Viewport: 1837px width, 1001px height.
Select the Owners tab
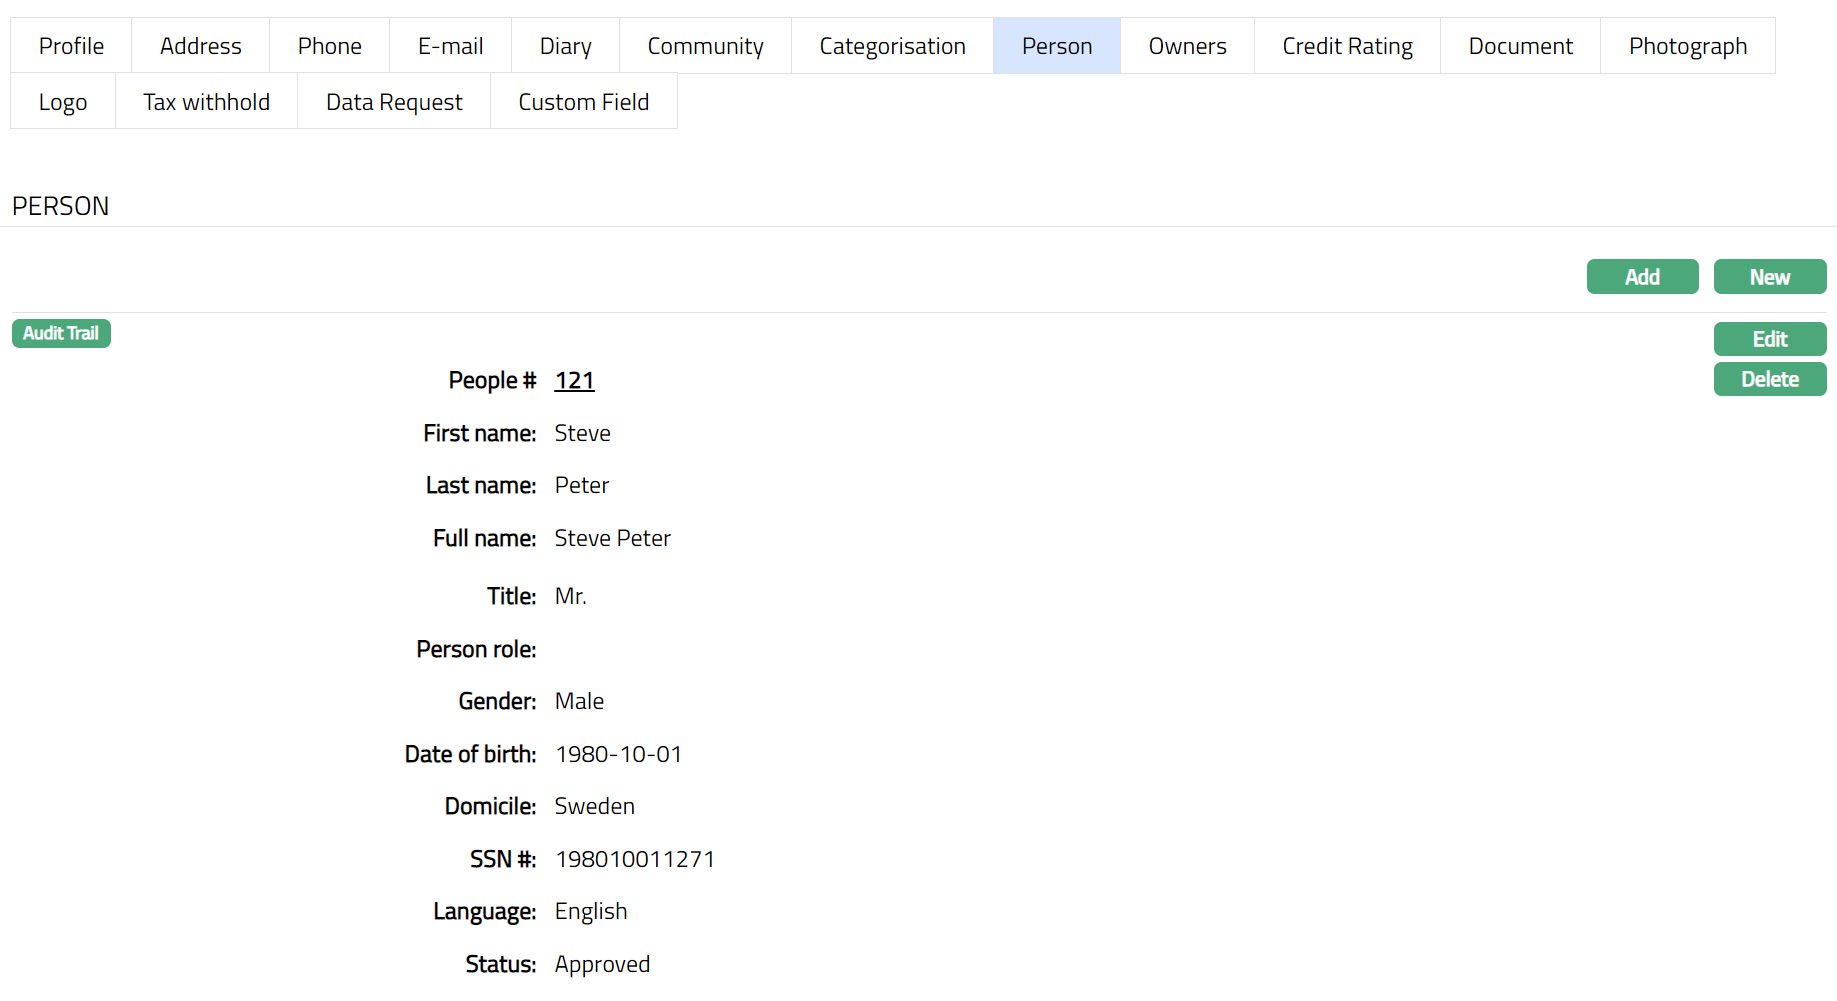1187,46
